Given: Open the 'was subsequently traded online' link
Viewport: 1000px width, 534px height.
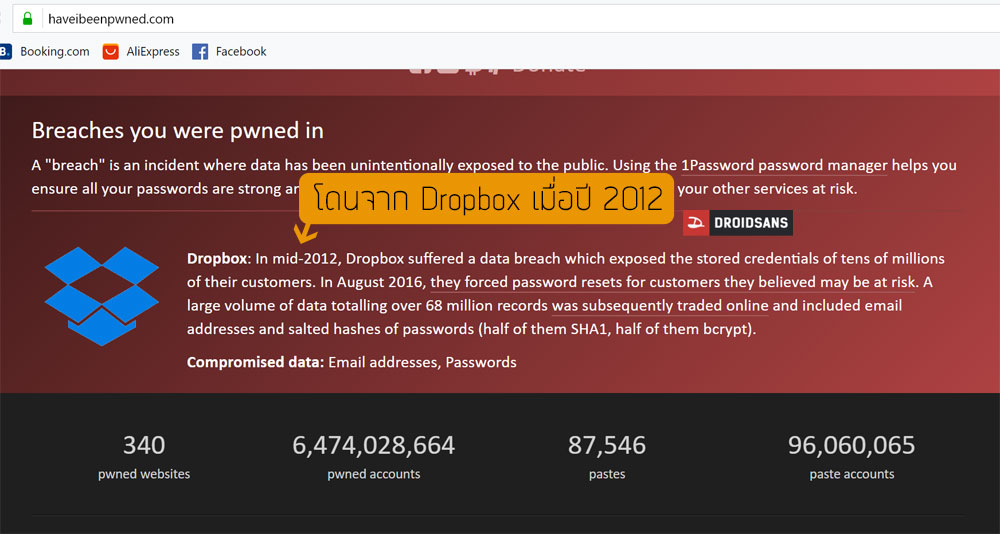Looking at the screenshot, I should click(x=660, y=306).
